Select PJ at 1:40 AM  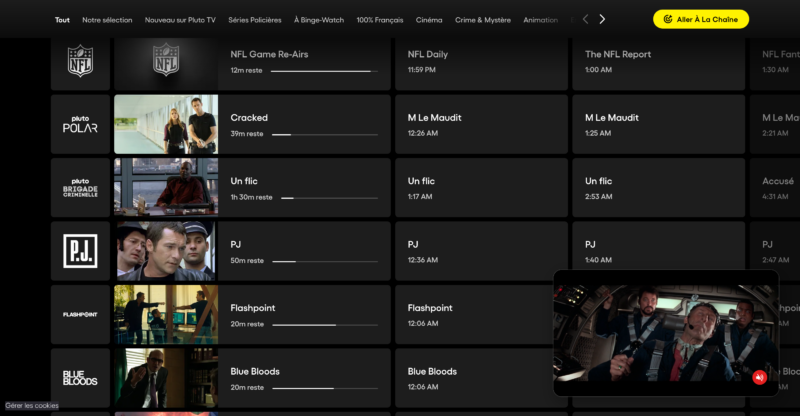(x=659, y=245)
